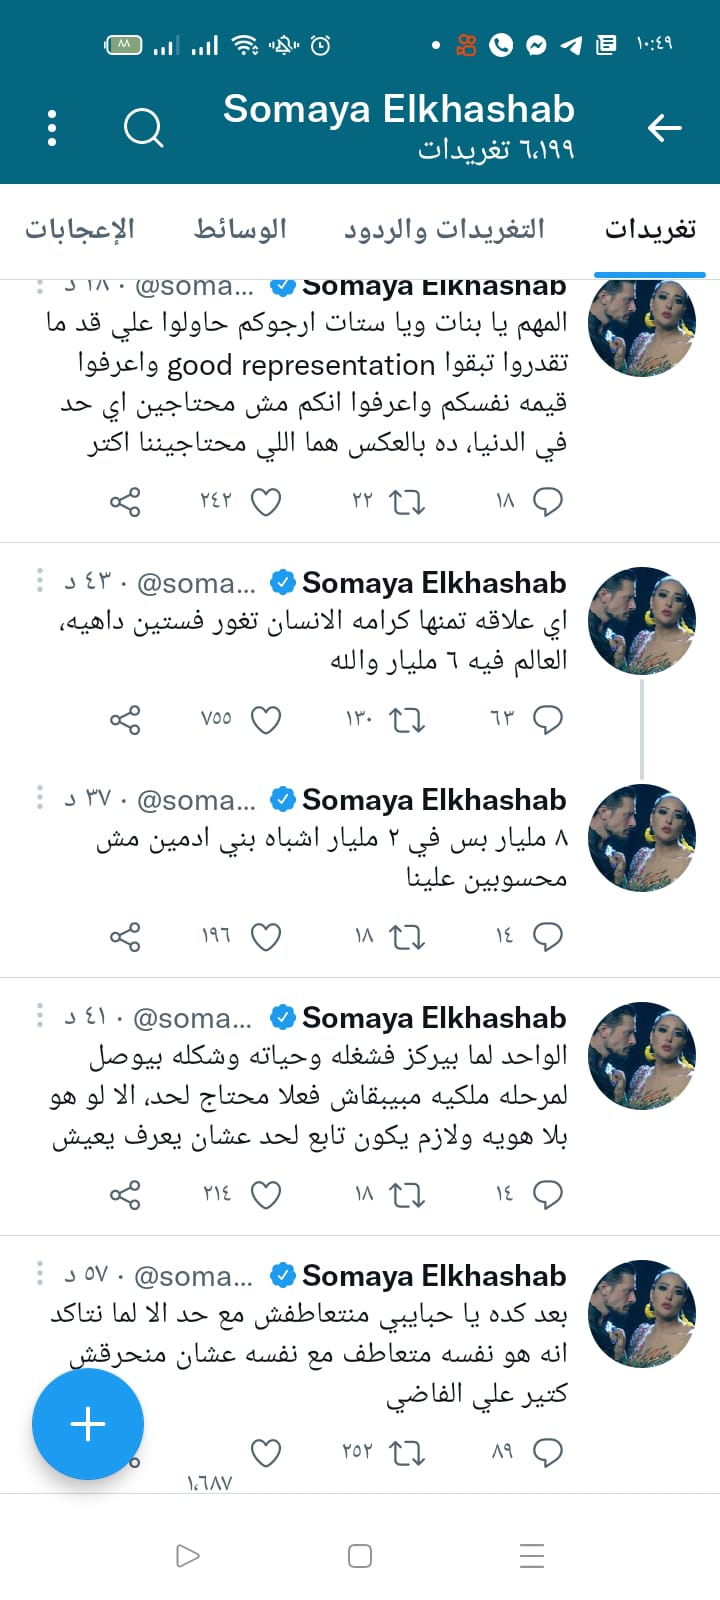Image resolution: width=720 pixels, height=1600 pixels.
Task: Like the tweet with ٢٤٢ likes
Action: click(x=265, y=501)
